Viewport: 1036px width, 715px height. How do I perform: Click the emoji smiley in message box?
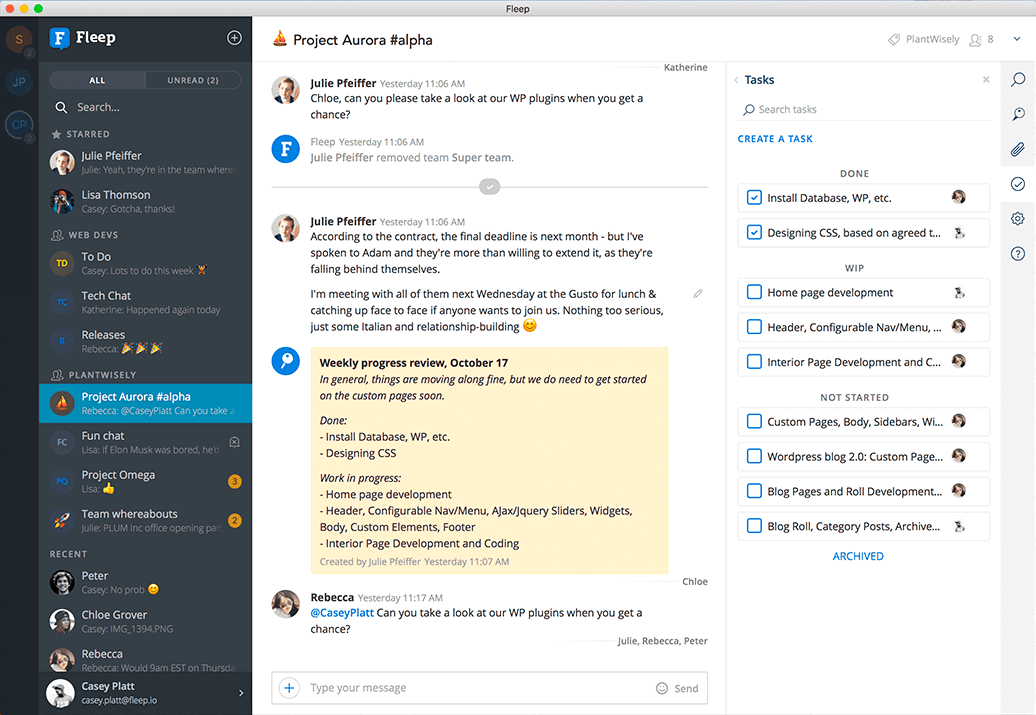click(x=661, y=688)
